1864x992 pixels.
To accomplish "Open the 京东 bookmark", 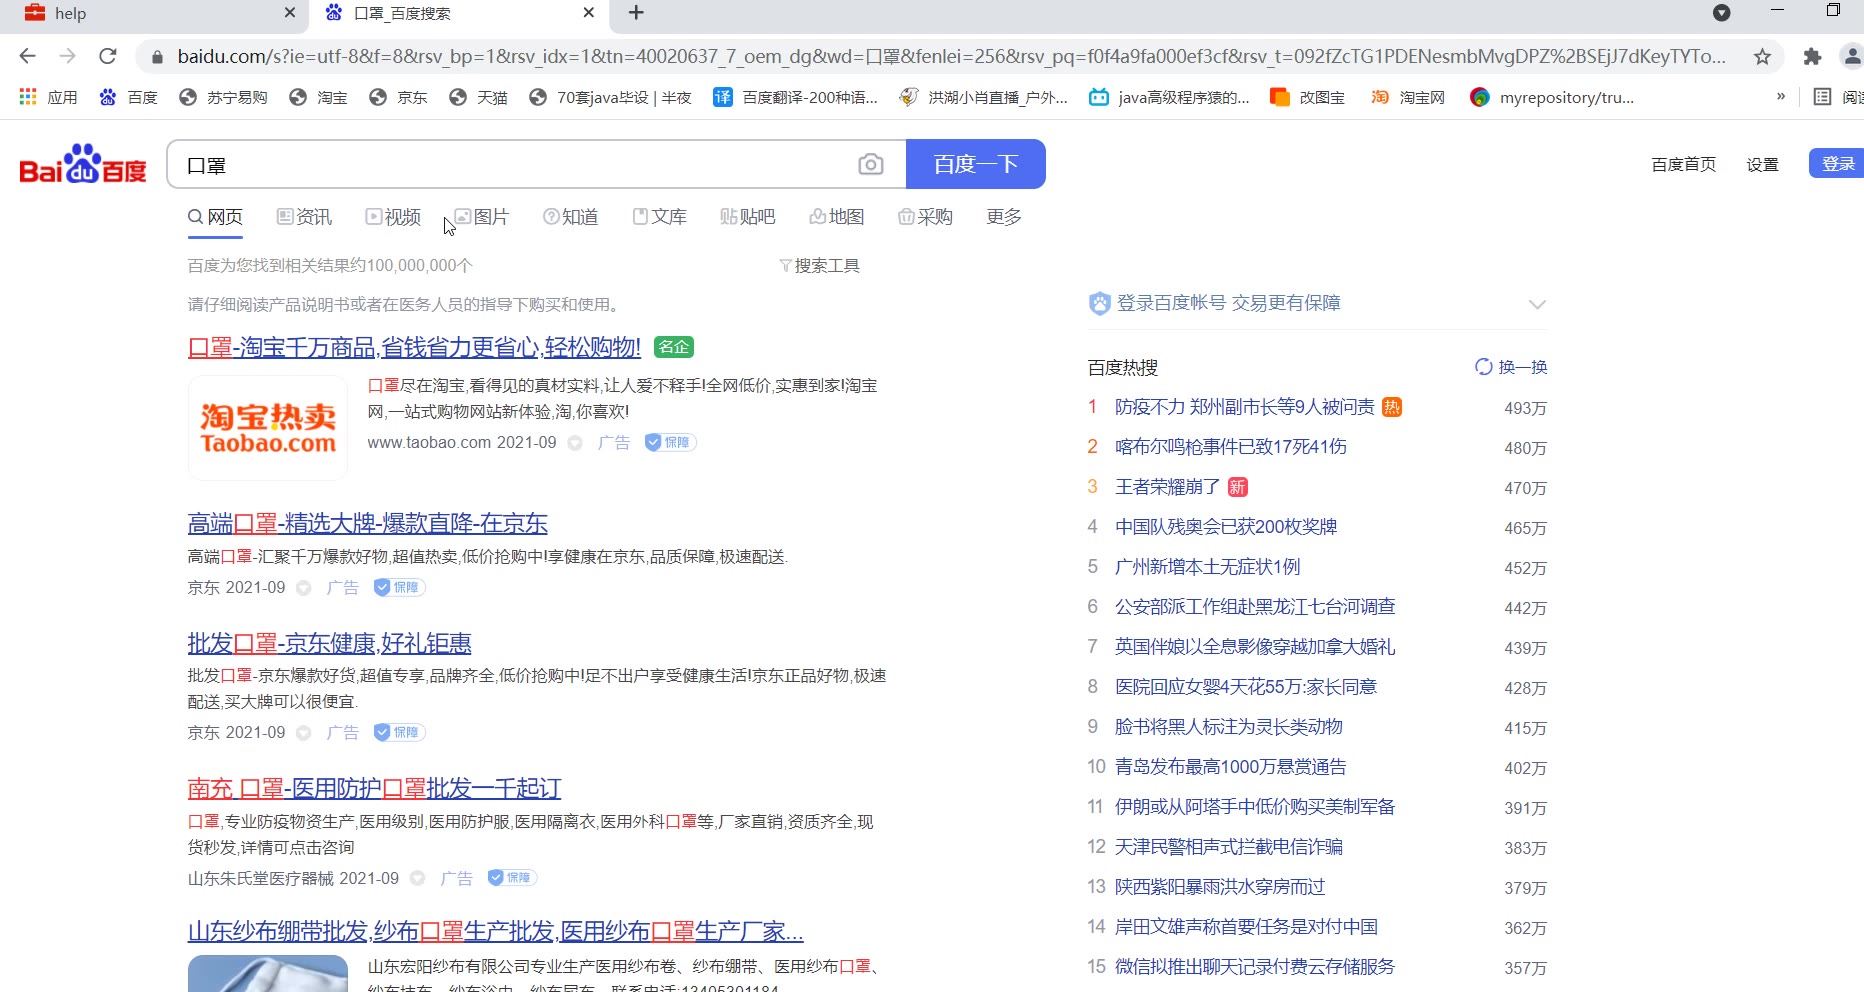I will pyautogui.click(x=398, y=97).
